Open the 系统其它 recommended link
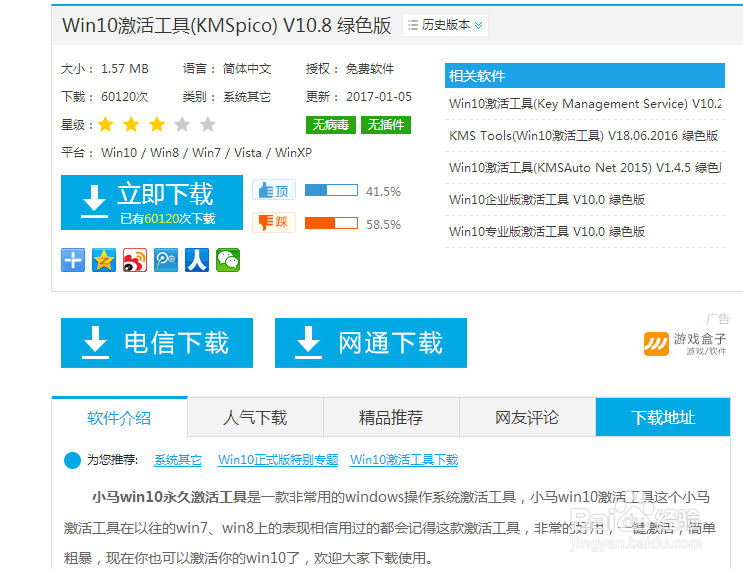This screenshot has width=743, height=569. click(178, 460)
